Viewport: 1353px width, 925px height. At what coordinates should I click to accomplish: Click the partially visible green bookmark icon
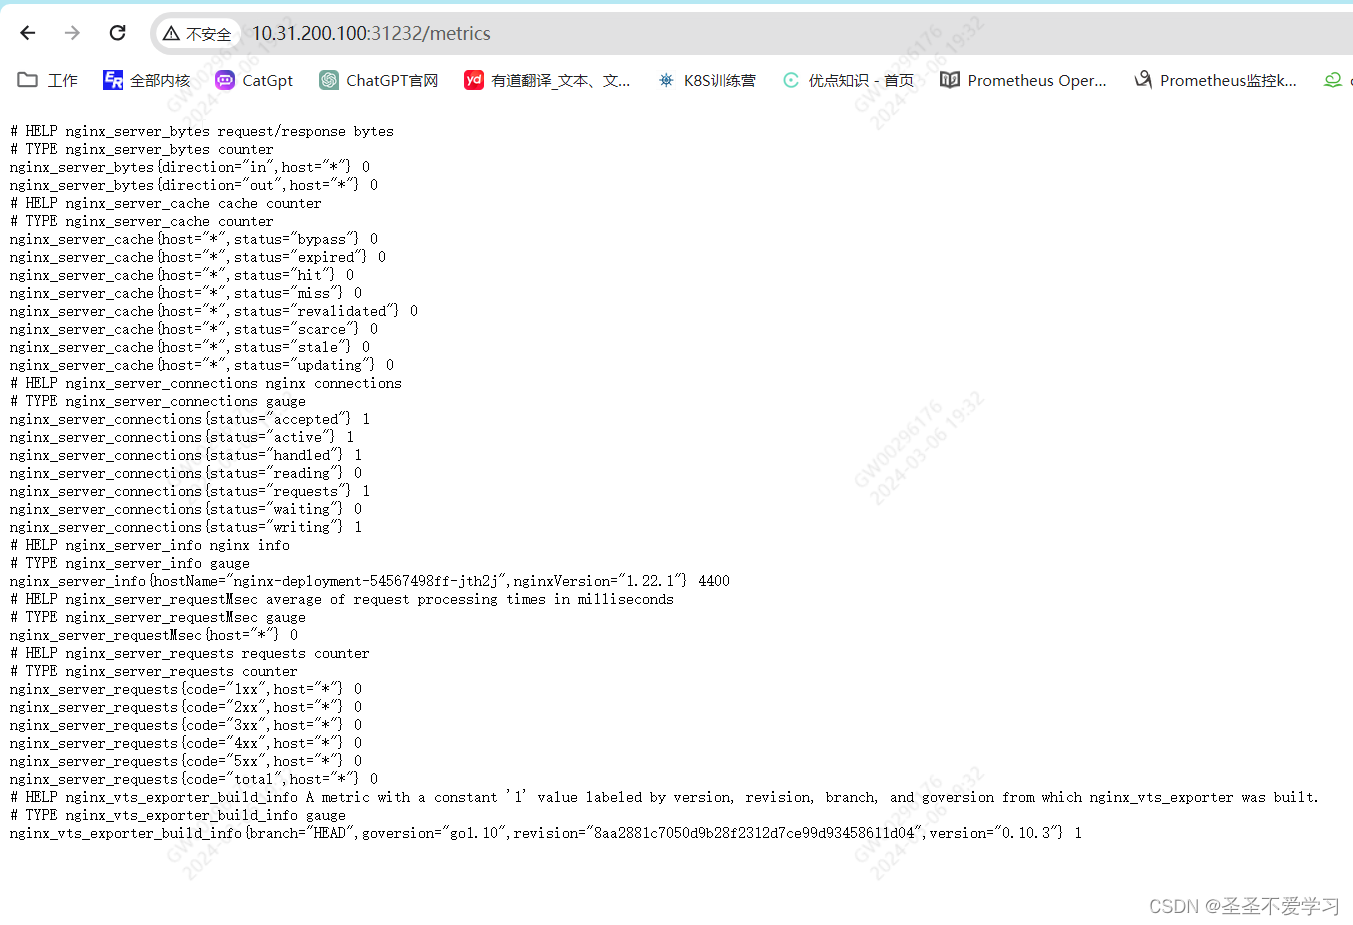coord(1333,80)
